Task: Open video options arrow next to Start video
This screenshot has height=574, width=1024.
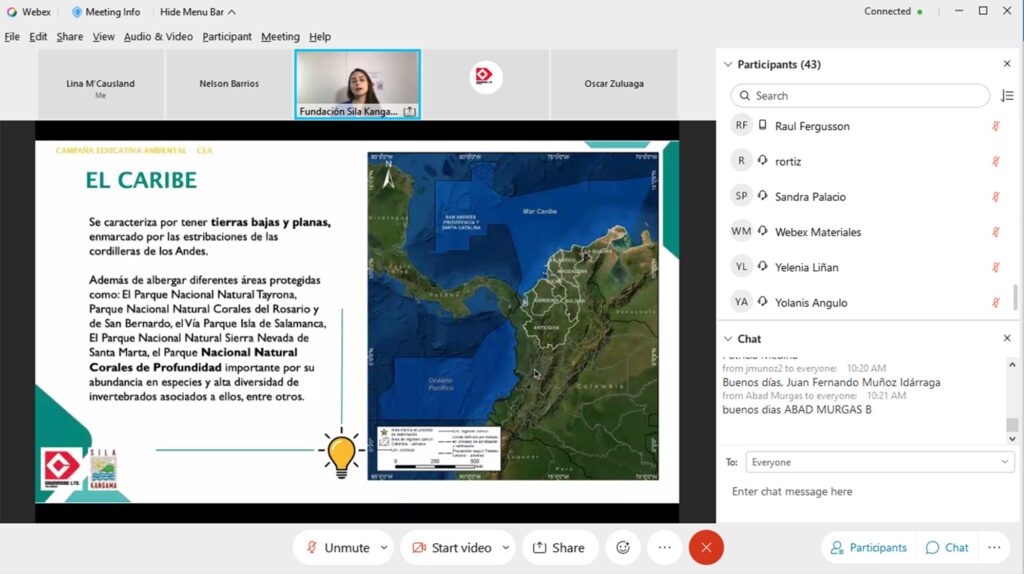Action: [505, 547]
